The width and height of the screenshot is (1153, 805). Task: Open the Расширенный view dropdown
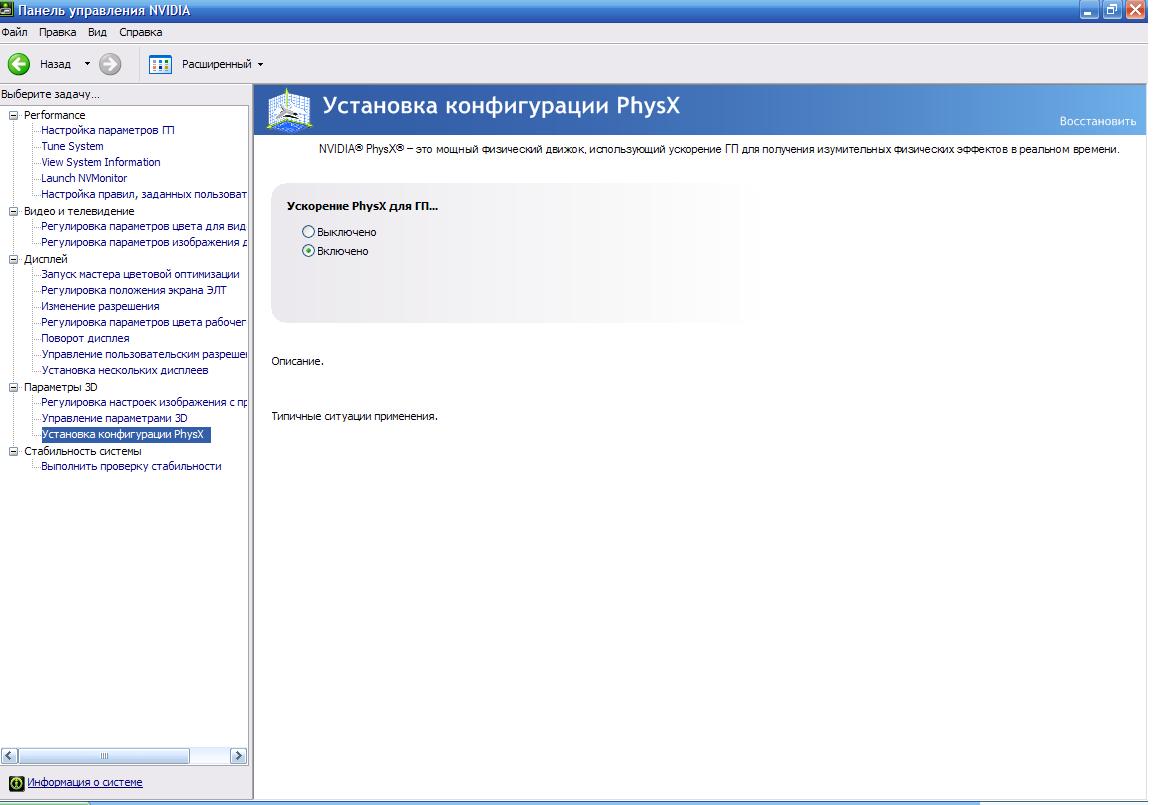pyautogui.click(x=260, y=65)
